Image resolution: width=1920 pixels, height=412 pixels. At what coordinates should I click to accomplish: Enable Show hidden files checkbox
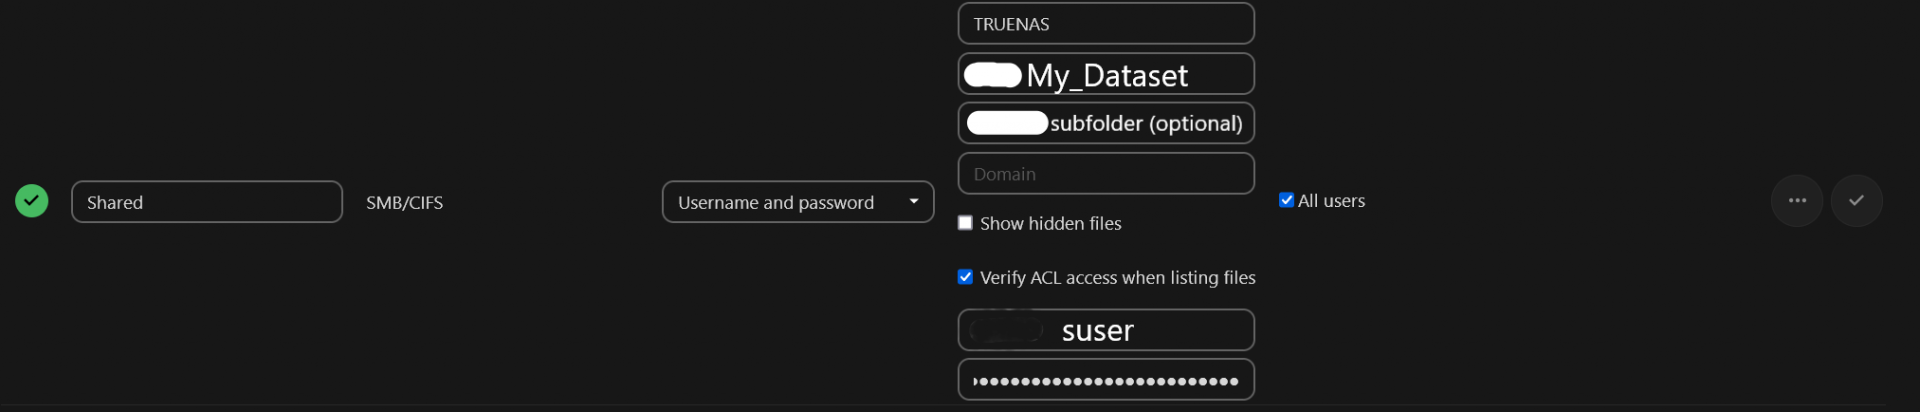tap(965, 223)
